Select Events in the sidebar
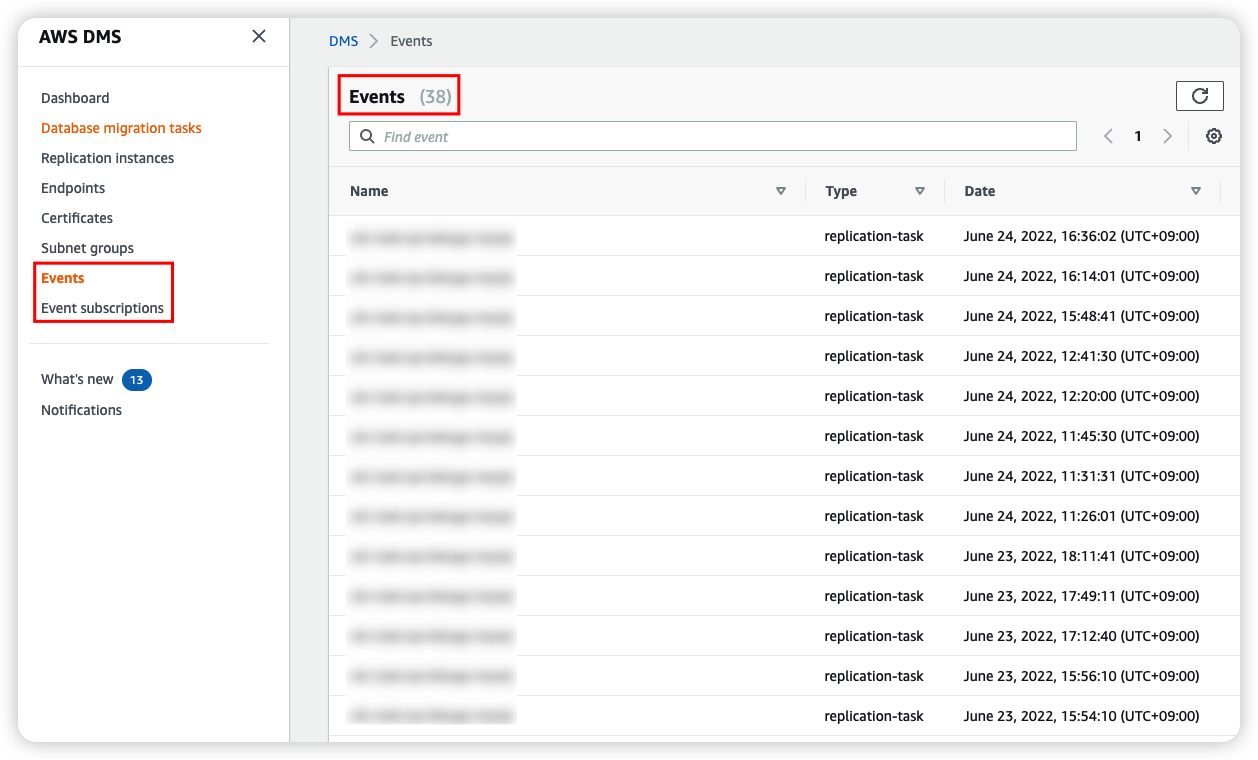1258x760 pixels. point(63,278)
